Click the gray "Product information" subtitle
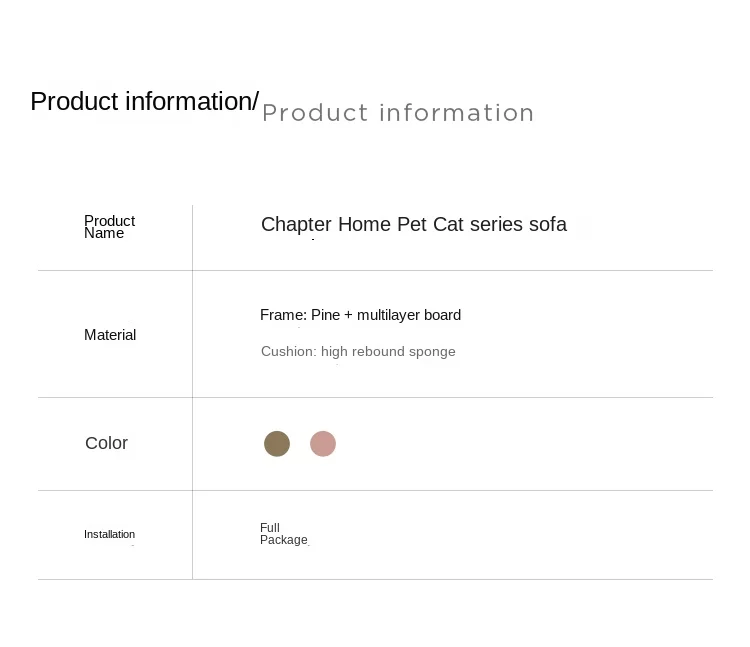 click(398, 113)
